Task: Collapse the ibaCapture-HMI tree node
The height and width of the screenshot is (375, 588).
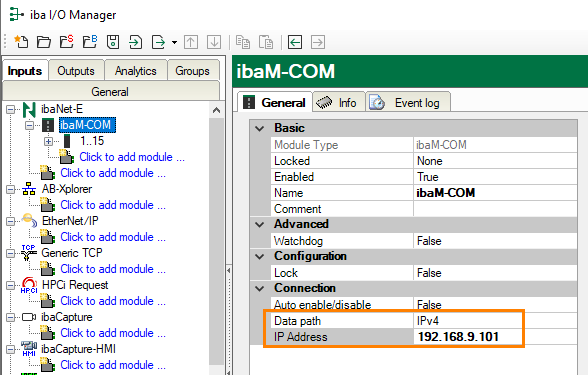Action: click(x=10, y=349)
